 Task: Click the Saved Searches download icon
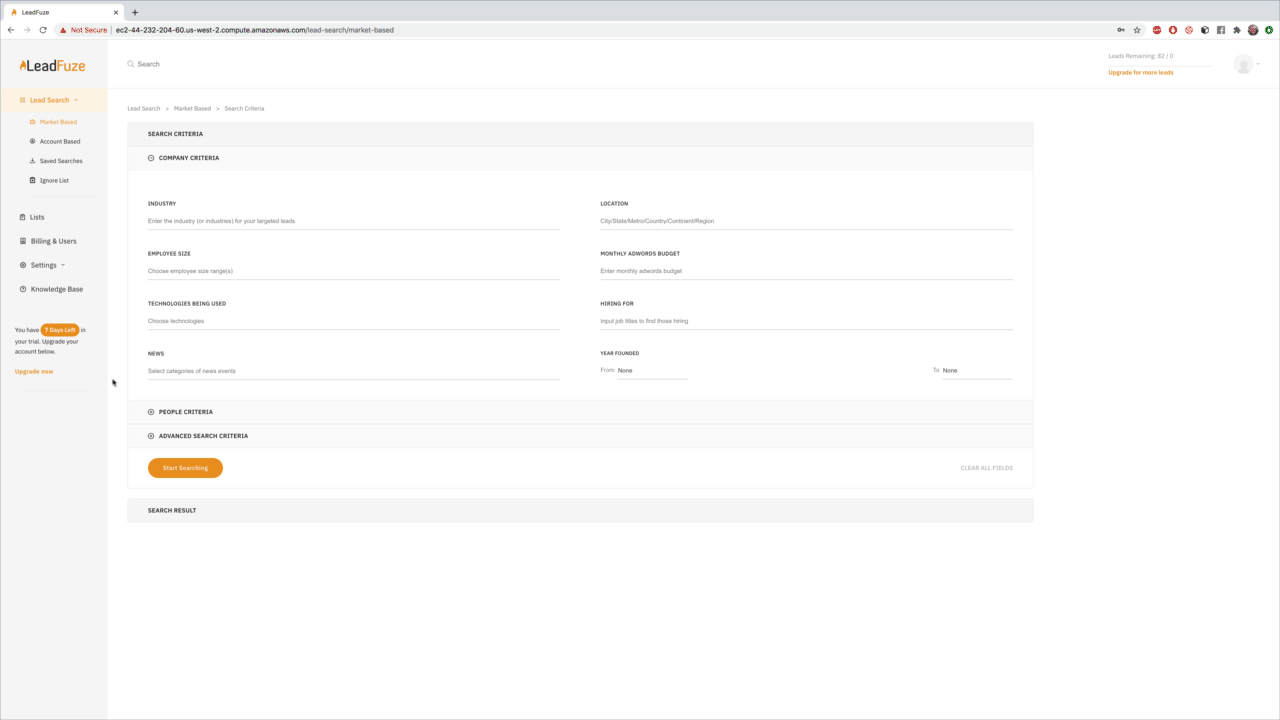click(x=33, y=161)
